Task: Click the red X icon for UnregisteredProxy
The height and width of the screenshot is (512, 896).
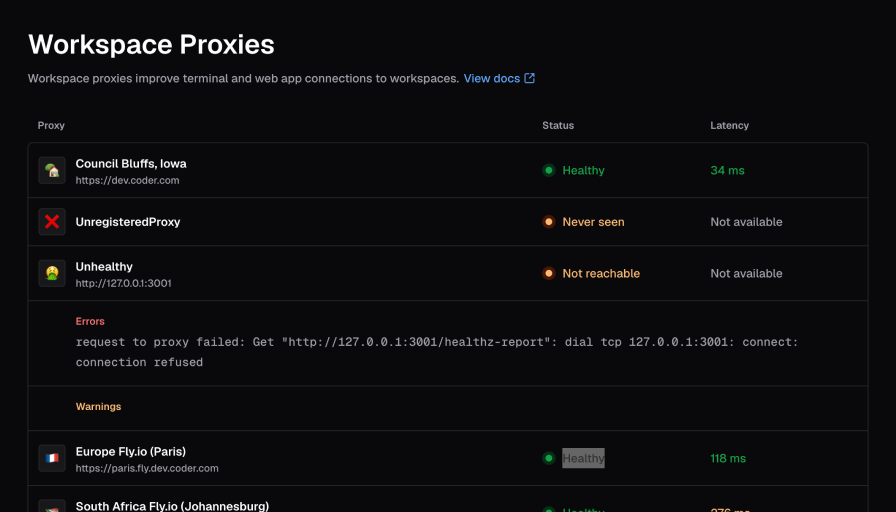Action: (x=52, y=222)
